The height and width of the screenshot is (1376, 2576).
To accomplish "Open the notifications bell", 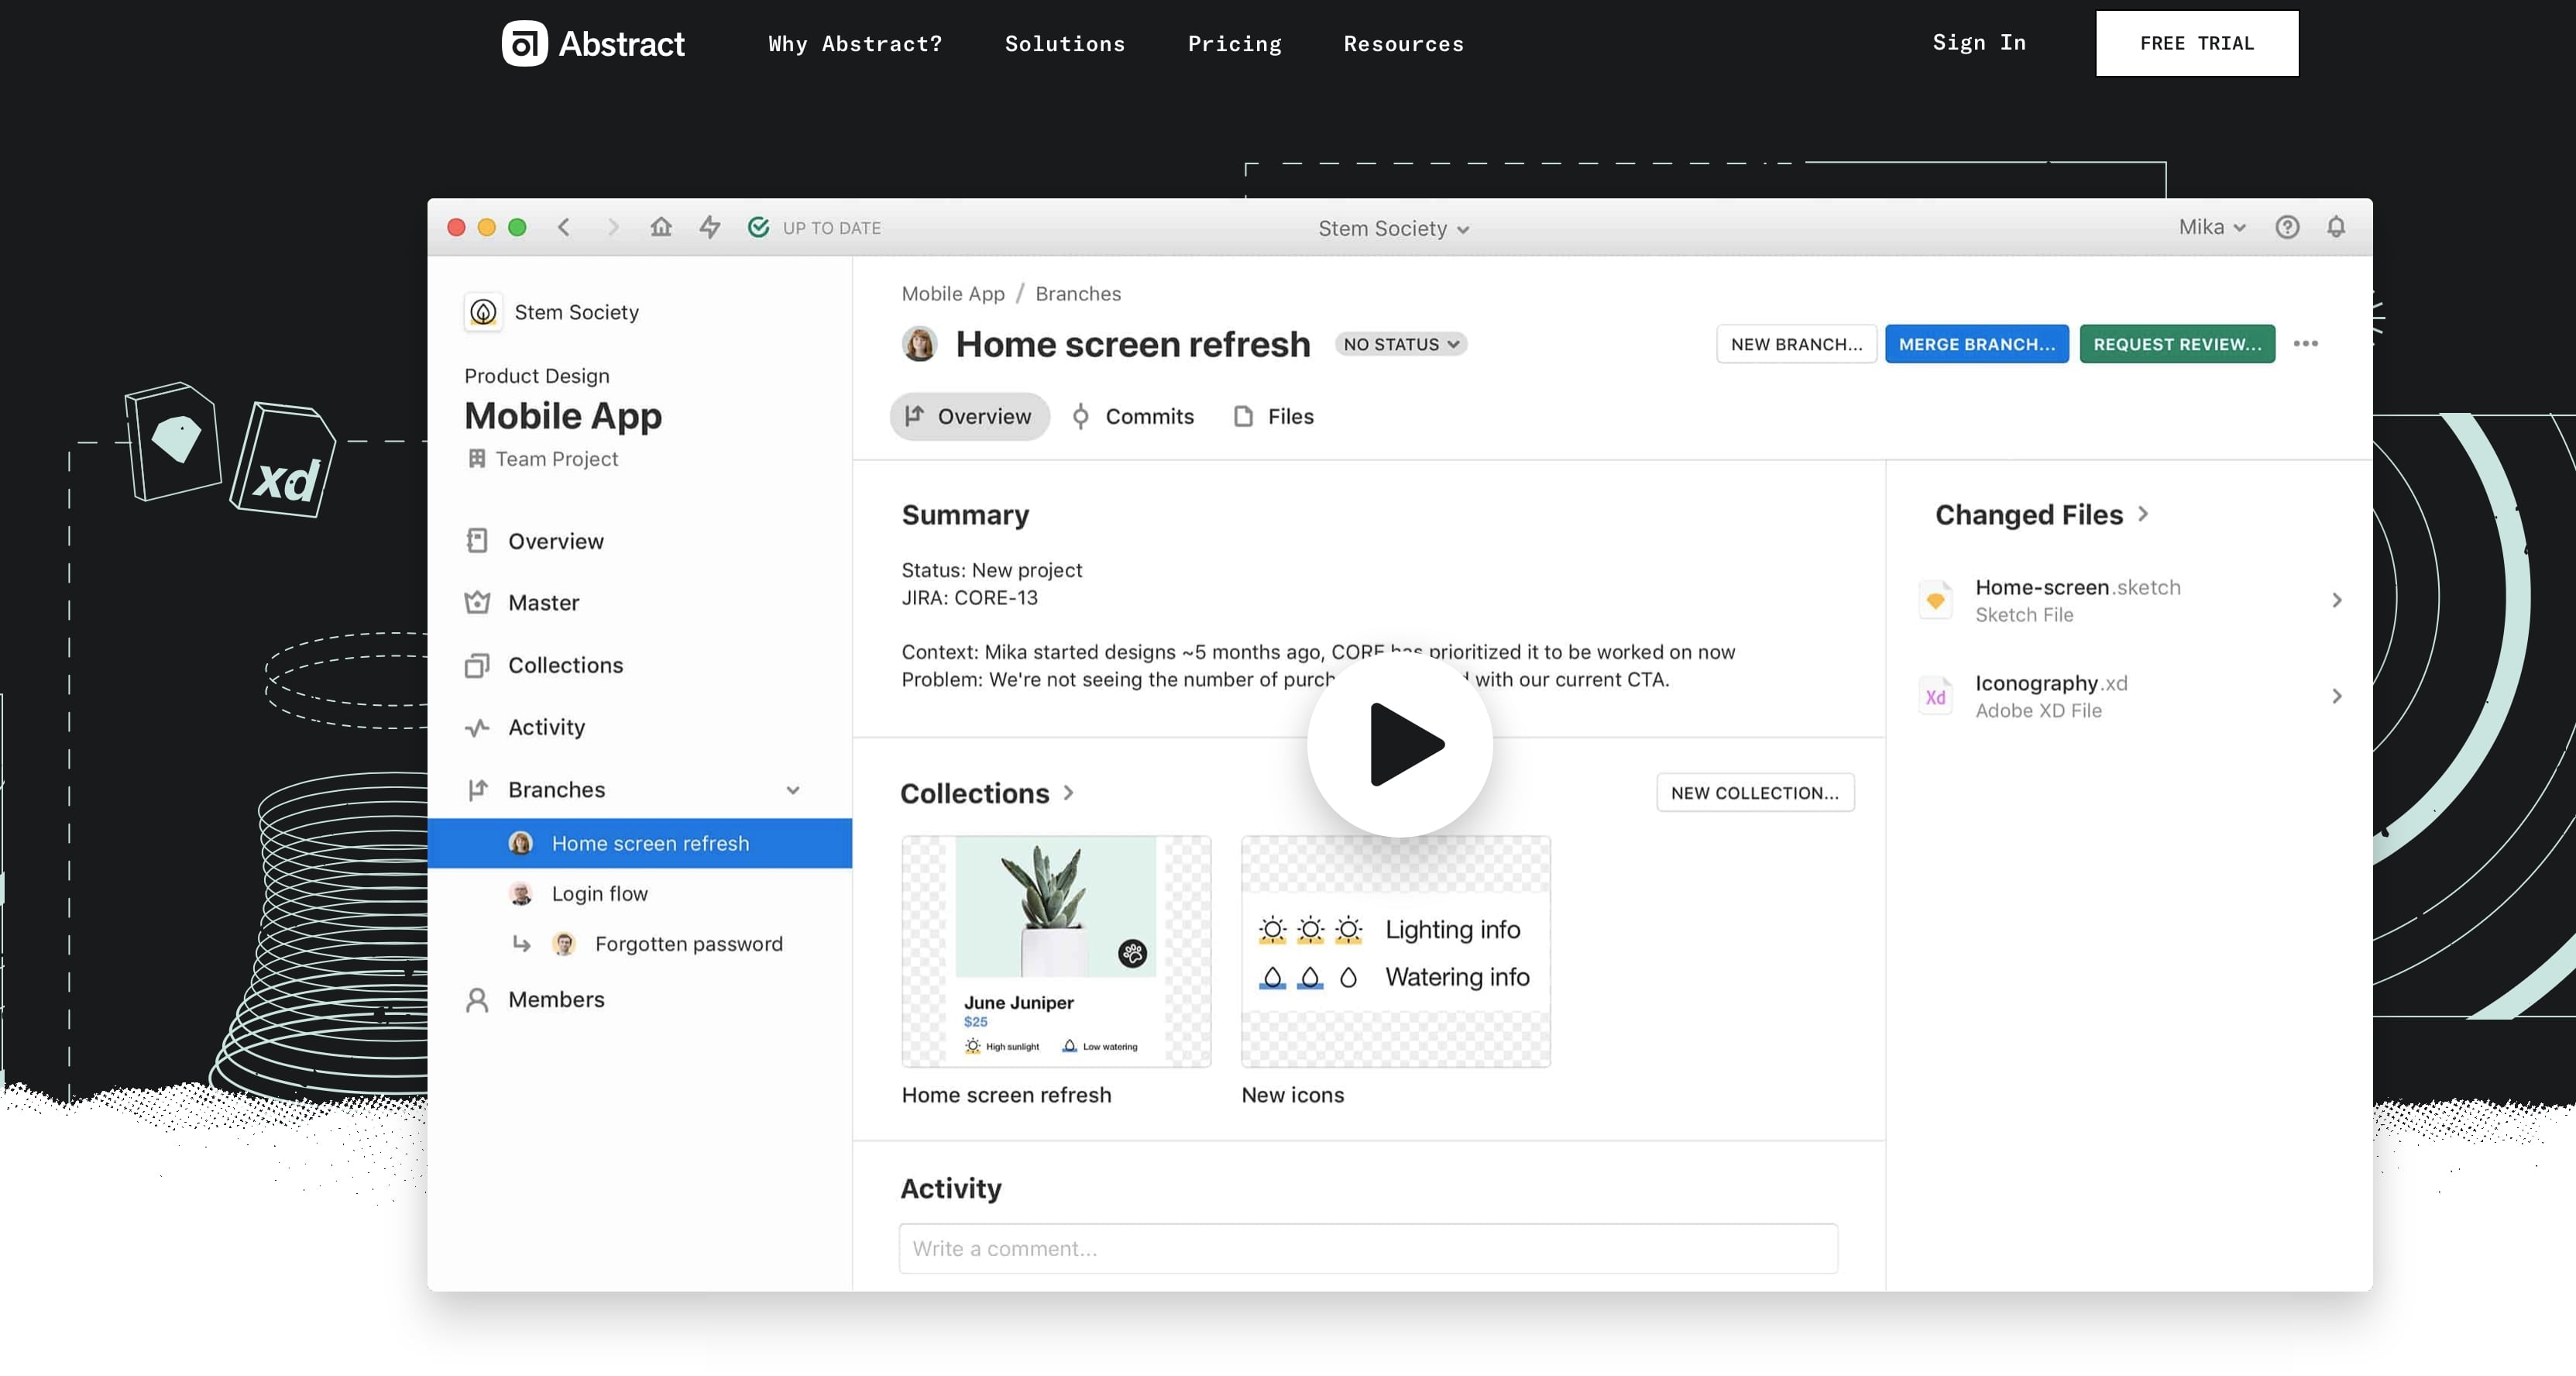I will coord(2336,227).
